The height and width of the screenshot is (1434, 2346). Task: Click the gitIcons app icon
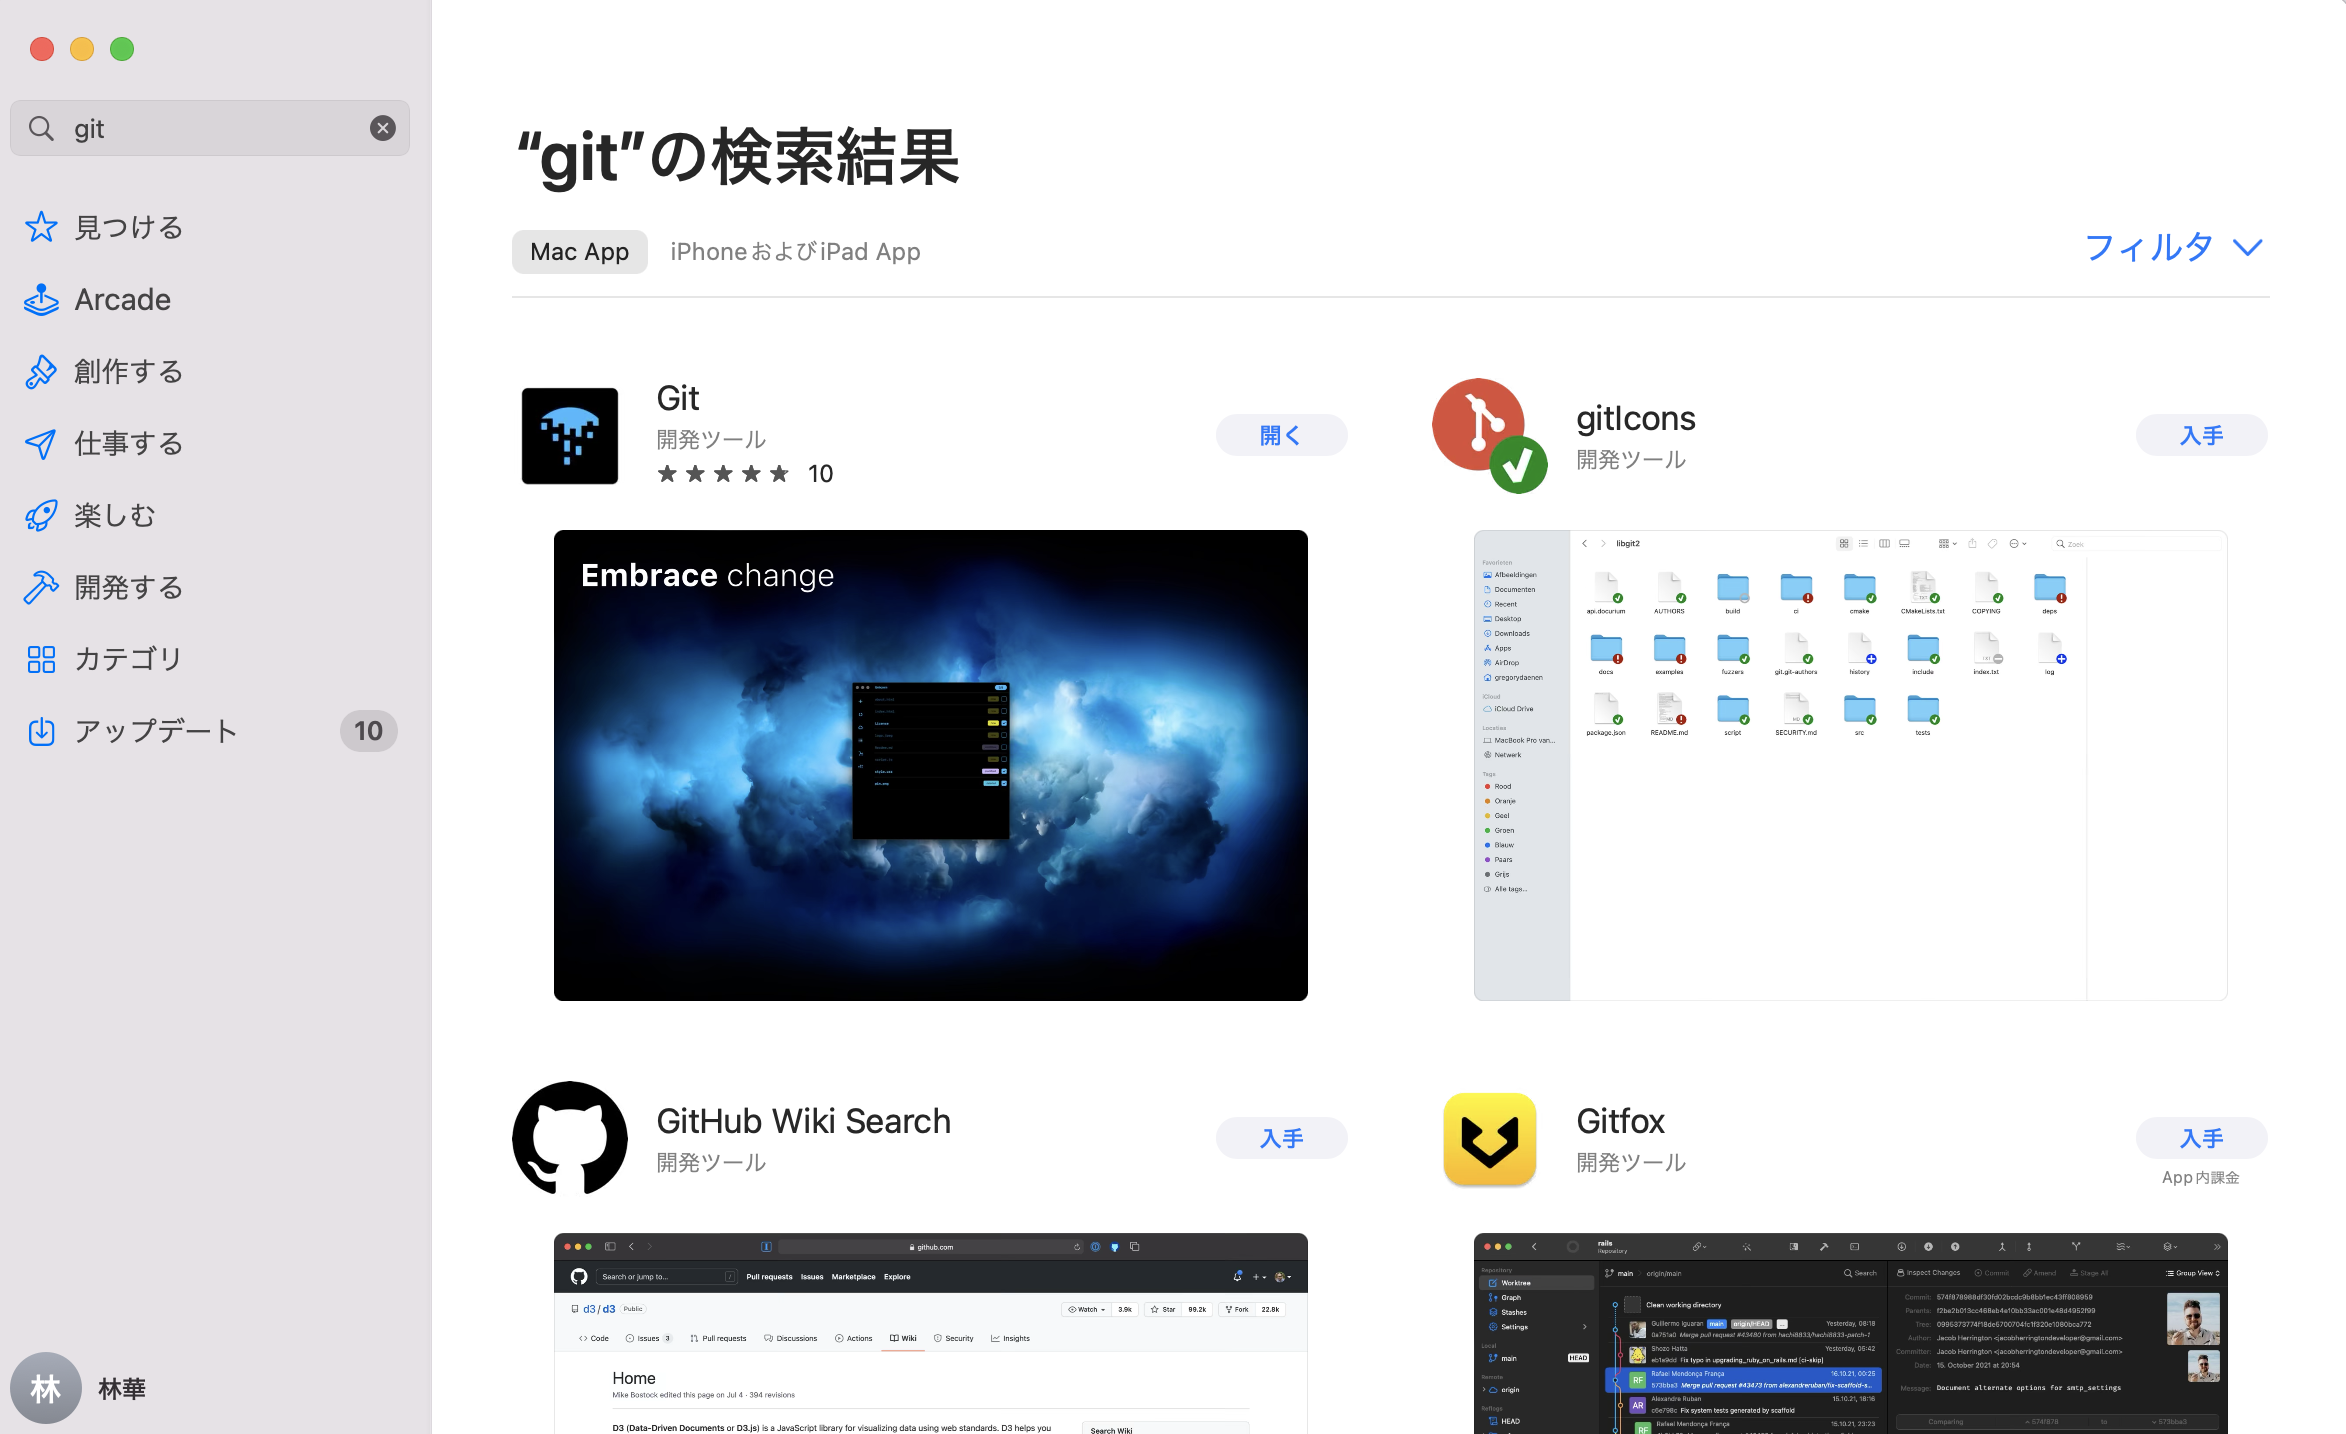click(1490, 436)
